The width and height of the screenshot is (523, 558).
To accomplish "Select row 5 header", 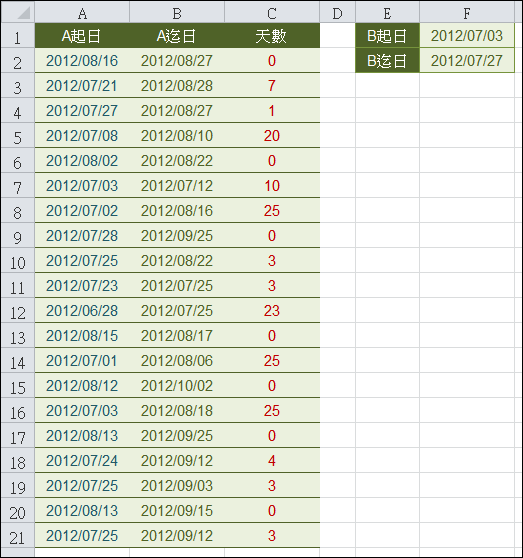I will (x=18, y=136).
